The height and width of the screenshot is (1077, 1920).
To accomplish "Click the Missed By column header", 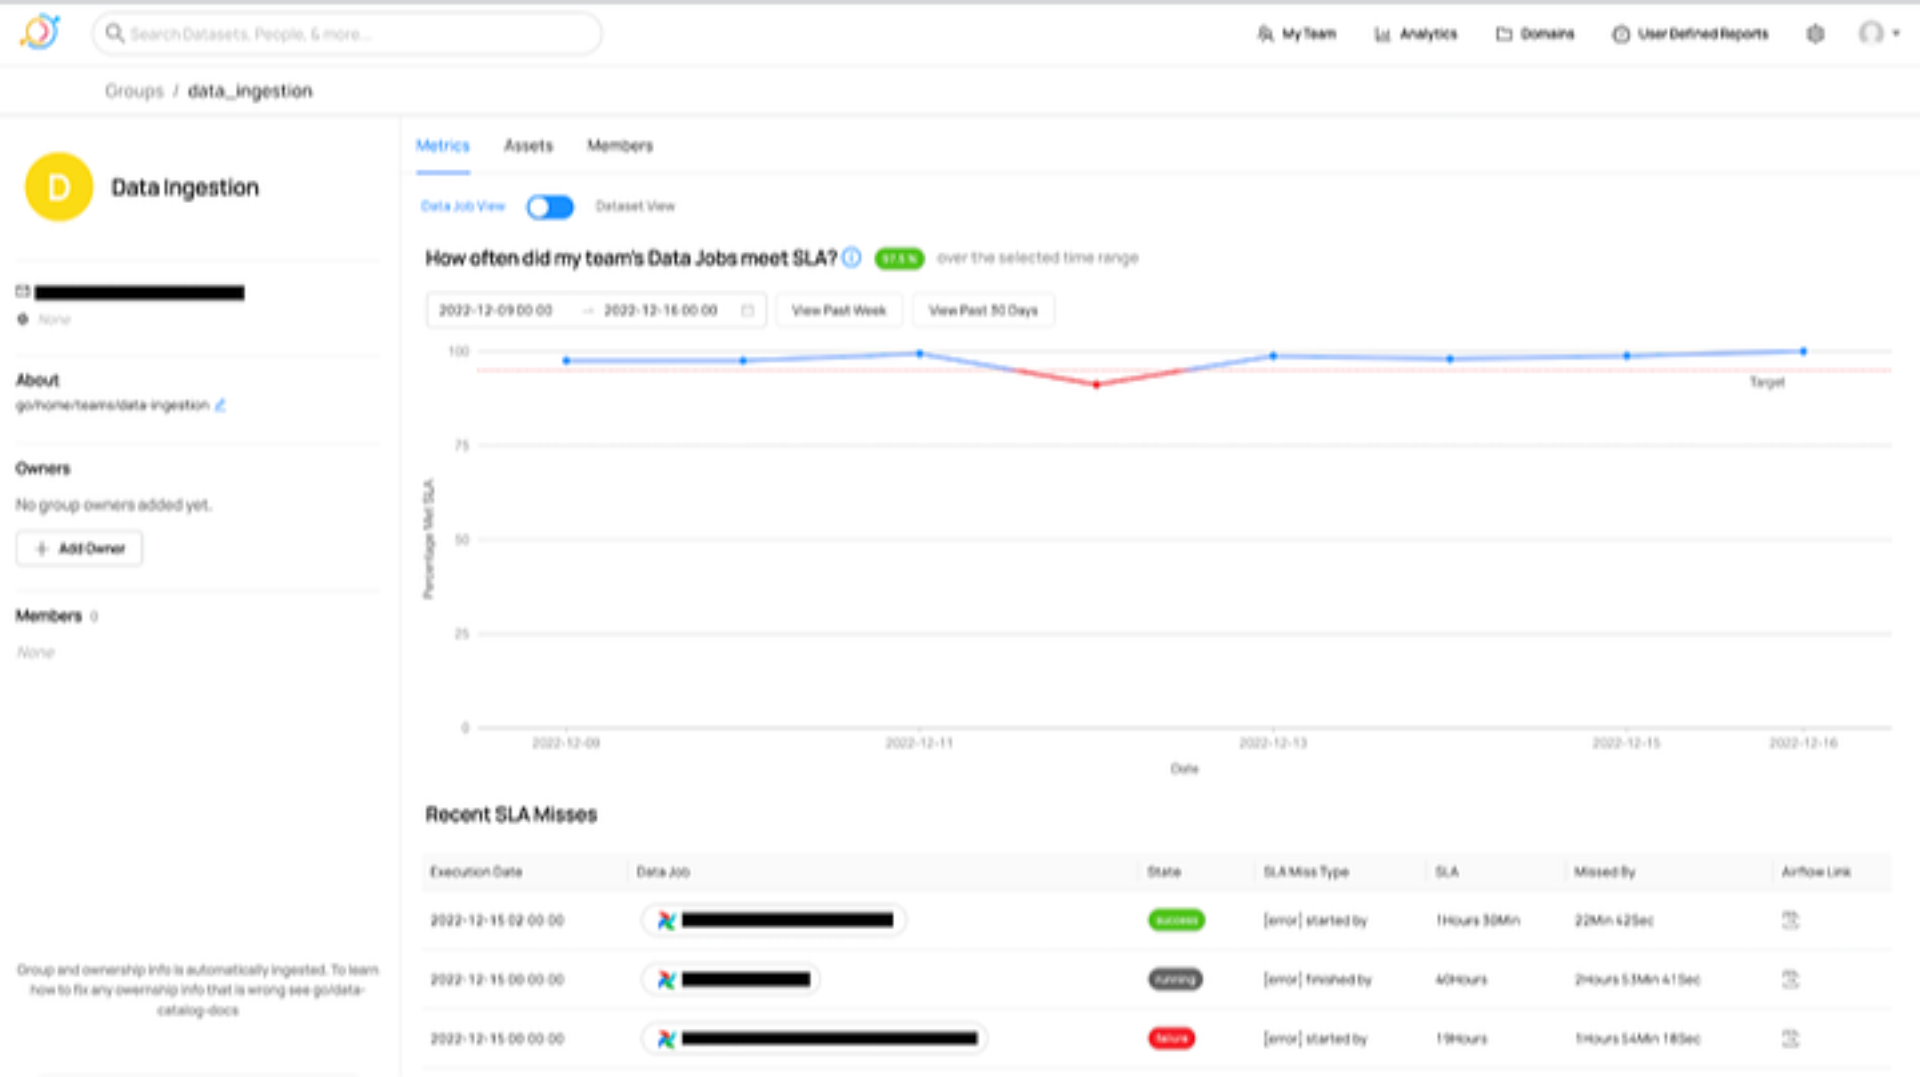I will pos(1604,872).
